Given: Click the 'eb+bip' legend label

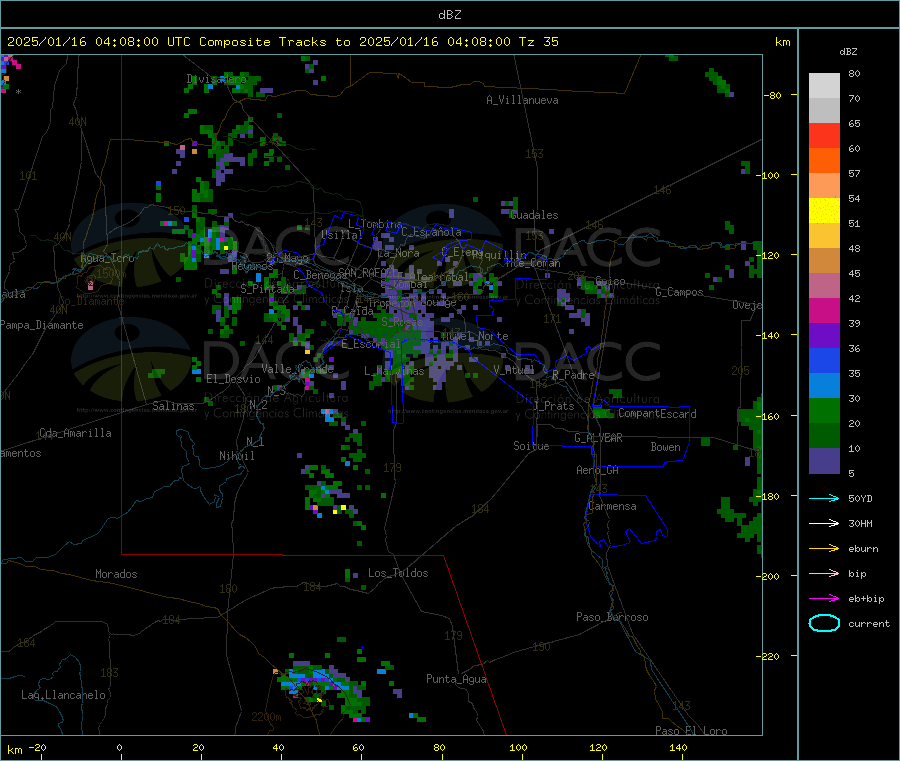Looking at the screenshot, I should pyautogui.click(x=866, y=599).
